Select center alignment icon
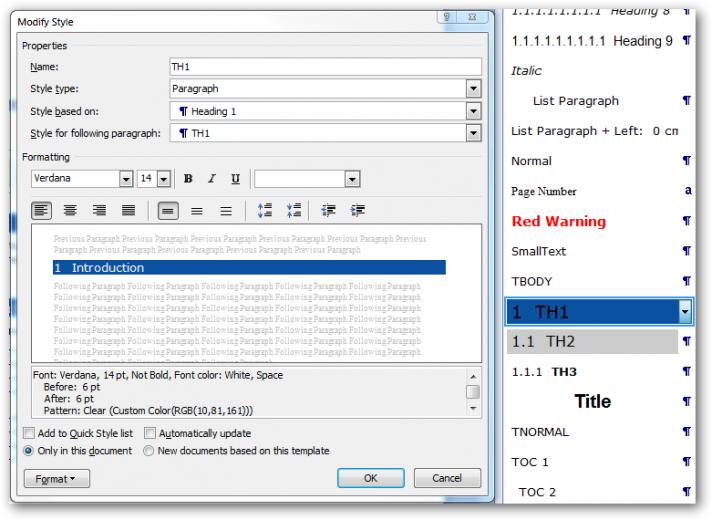 [70, 211]
